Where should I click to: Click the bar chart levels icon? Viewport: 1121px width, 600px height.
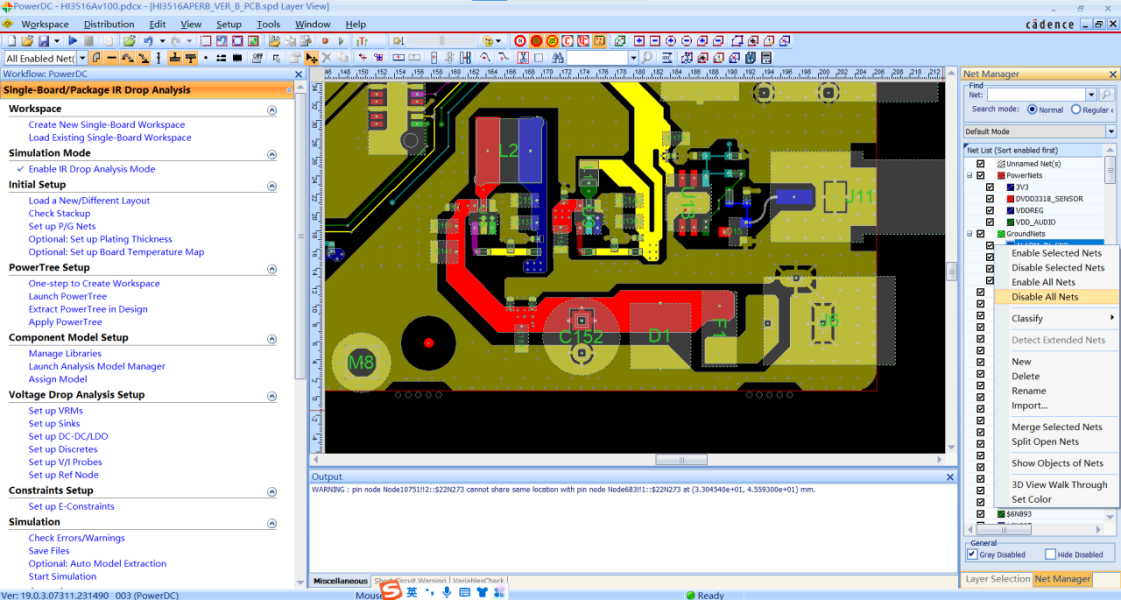362,41
